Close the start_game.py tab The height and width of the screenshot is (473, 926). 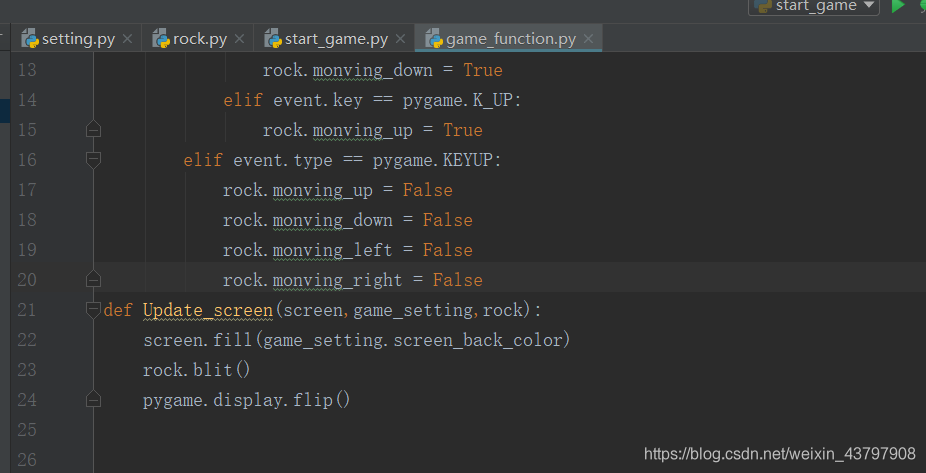400,39
